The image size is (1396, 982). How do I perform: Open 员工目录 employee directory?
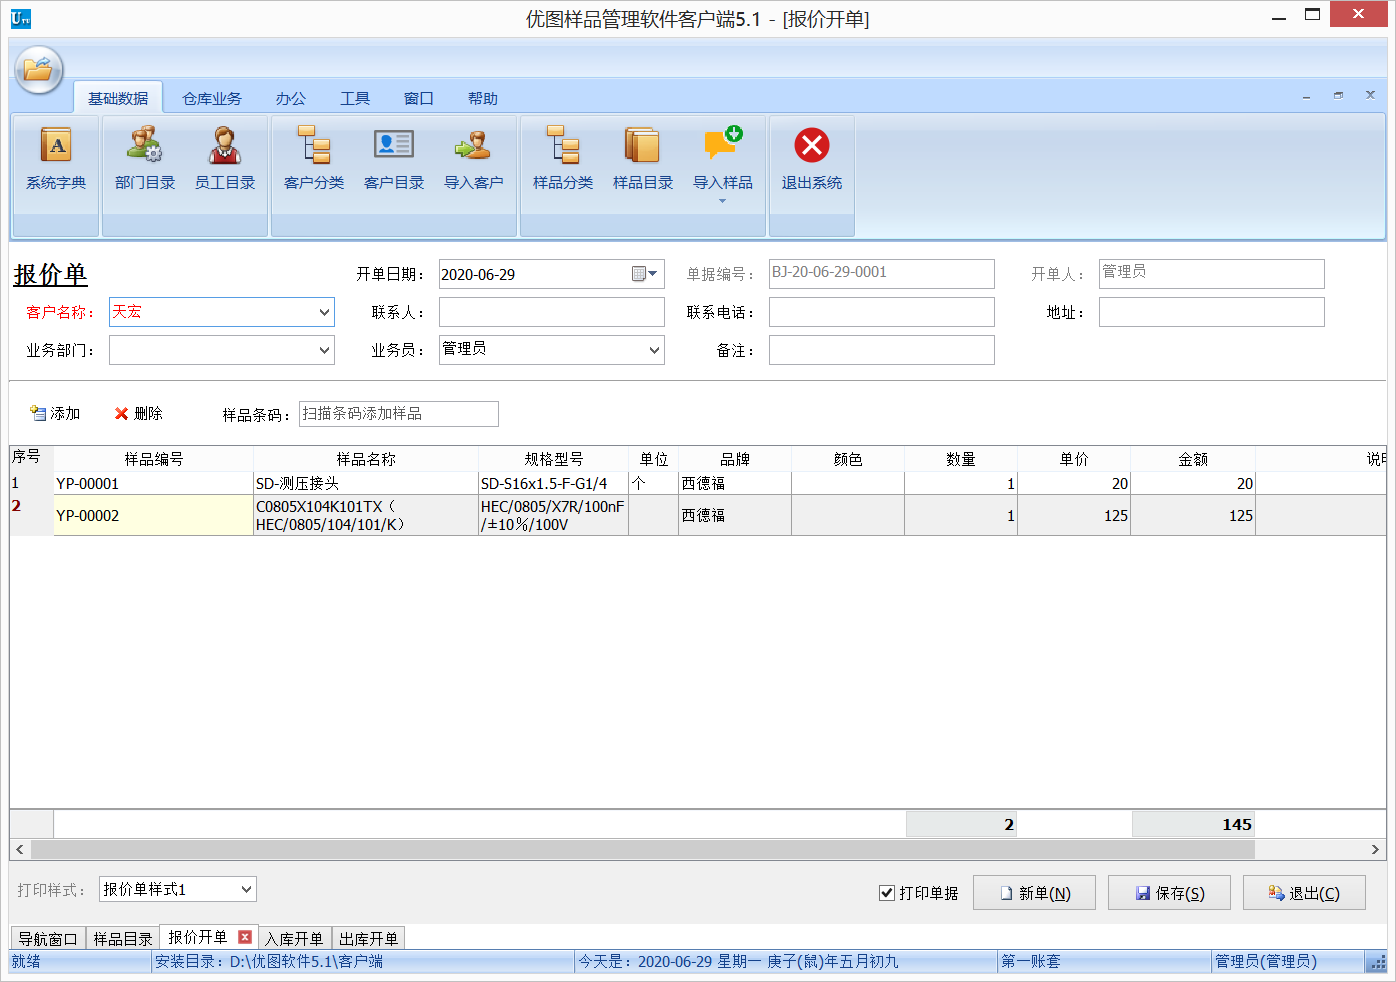(x=225, y=160)
